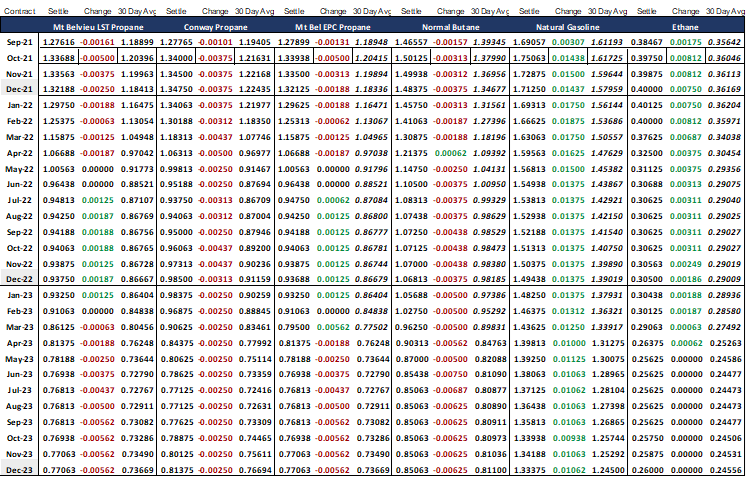Screen dimensions: 746x477
Task: Select Nov-21 Mt Bel EPC settle 1.33500
Action: coord(294,74)
